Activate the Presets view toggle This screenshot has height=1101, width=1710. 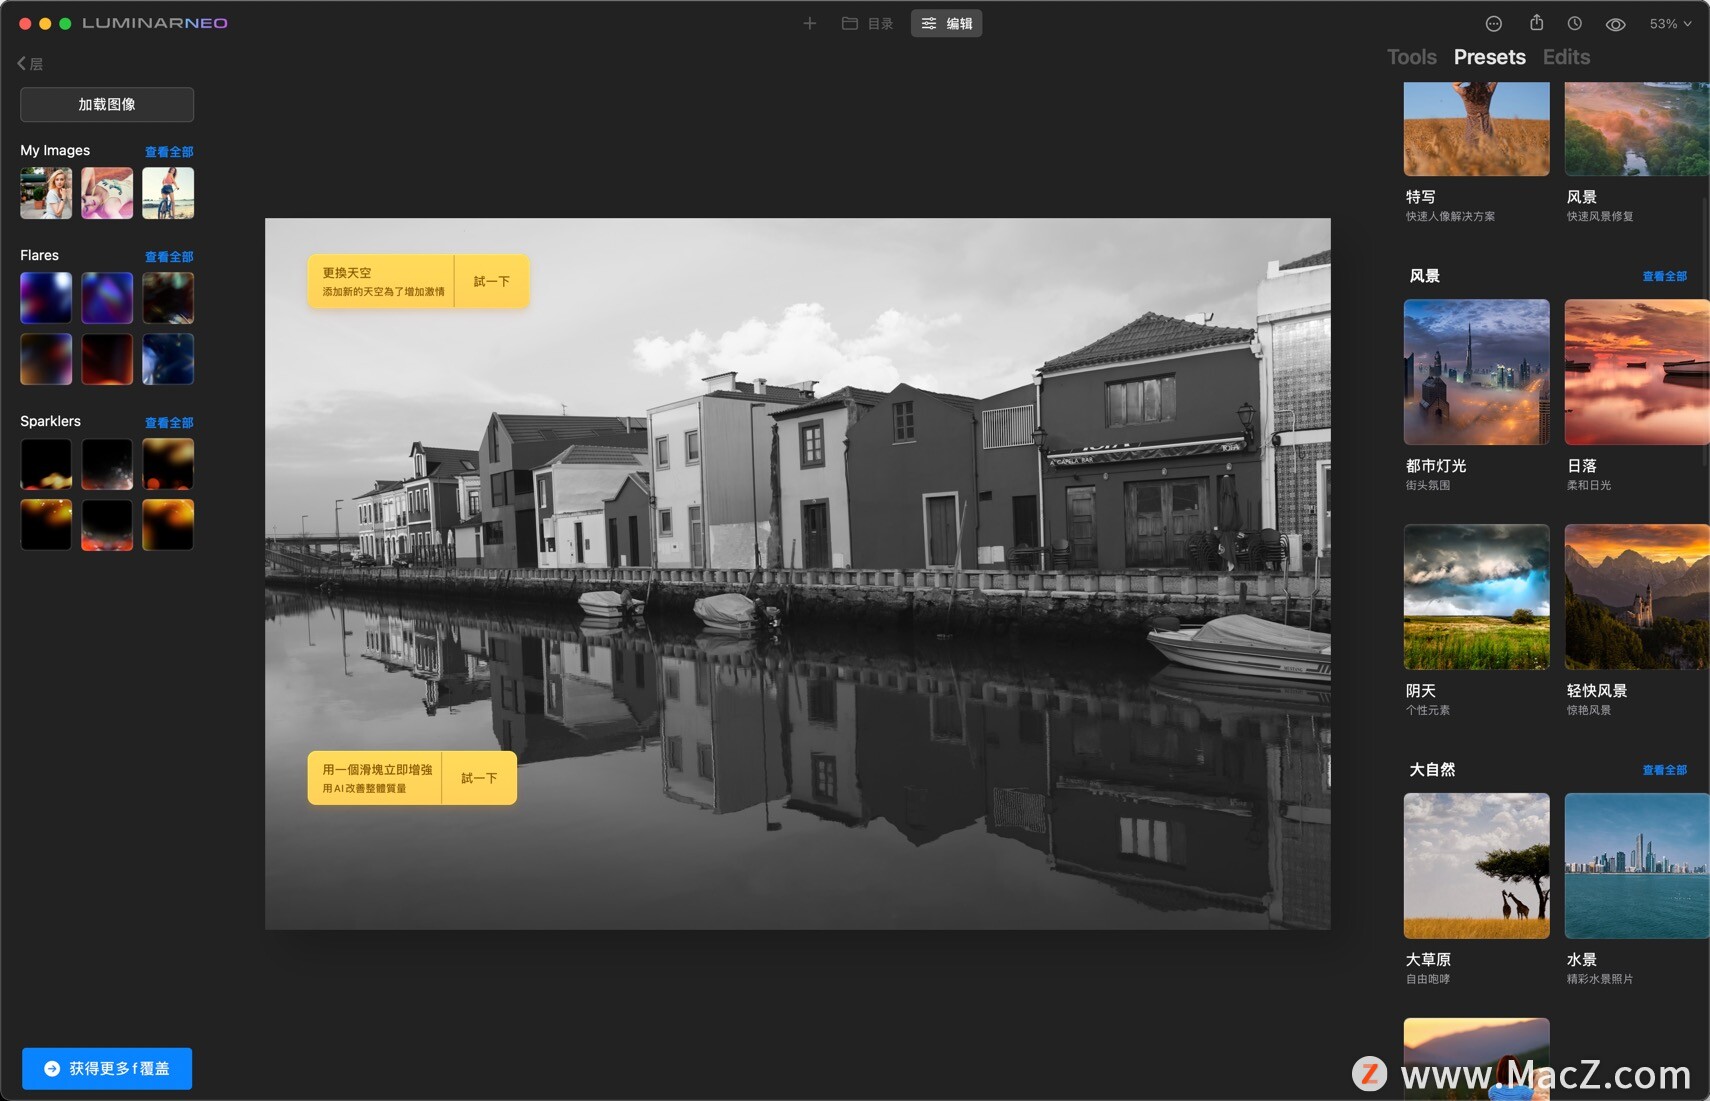click(1489, 57)
